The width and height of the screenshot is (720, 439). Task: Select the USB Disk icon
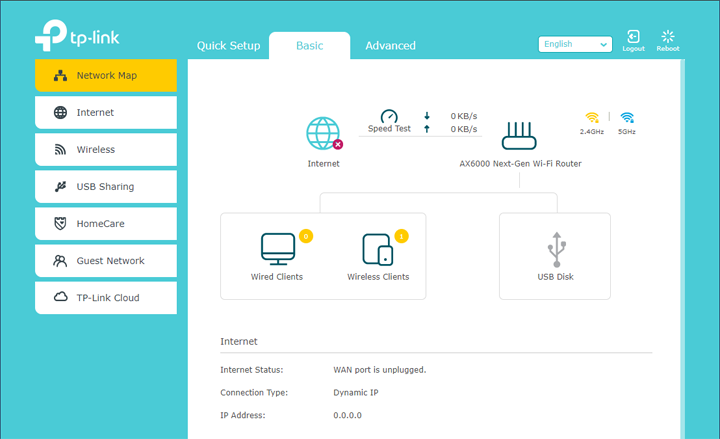(x=554, y=248)
